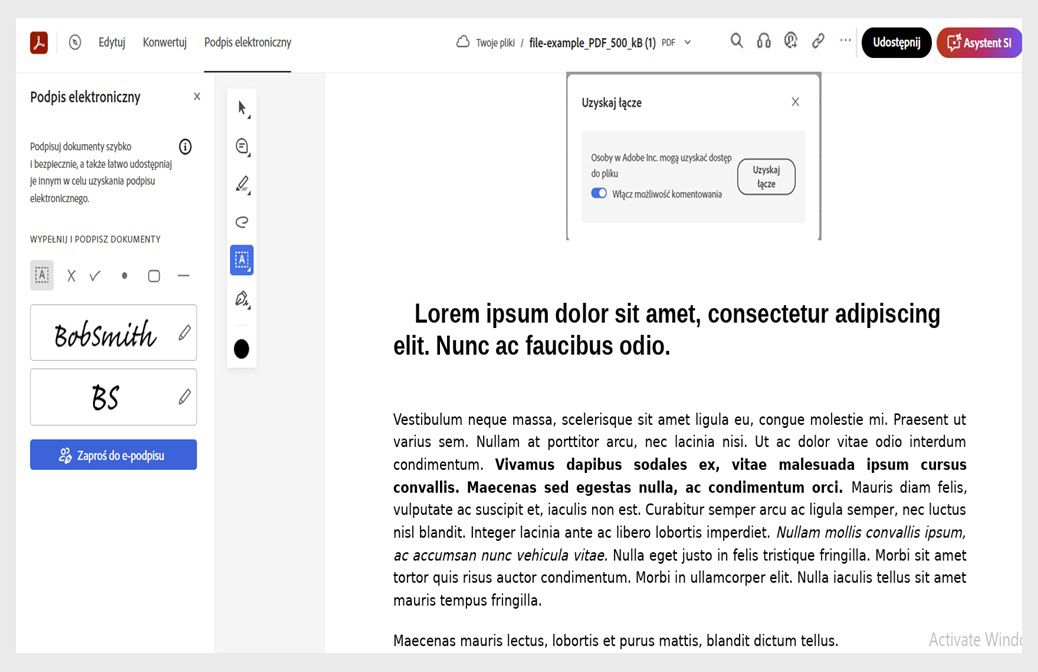Image resolution: width=1038 pixels, height=672 pixels.
Task: Select the selection arrow tool
Action: coord(241,105)
